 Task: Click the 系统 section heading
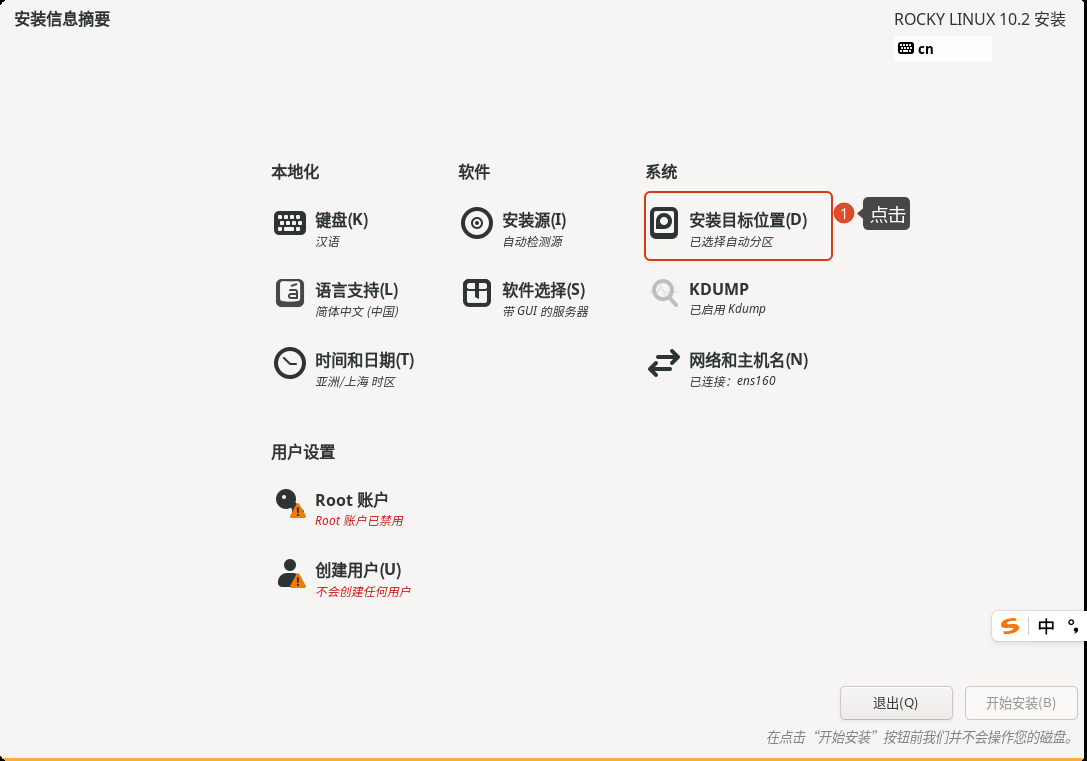point(661,172)
